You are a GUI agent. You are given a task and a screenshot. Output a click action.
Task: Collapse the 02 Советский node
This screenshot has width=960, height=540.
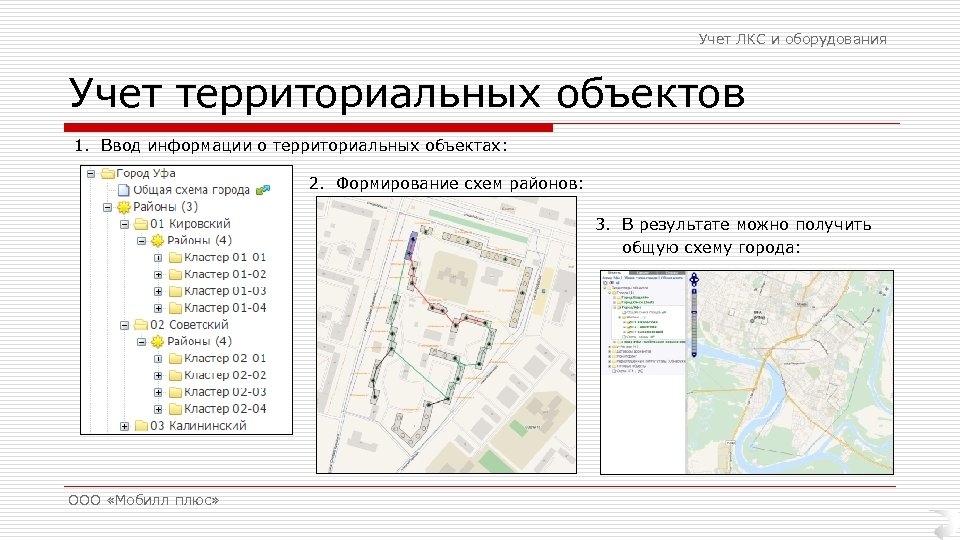pyautogui.click(x=124, y=326)
